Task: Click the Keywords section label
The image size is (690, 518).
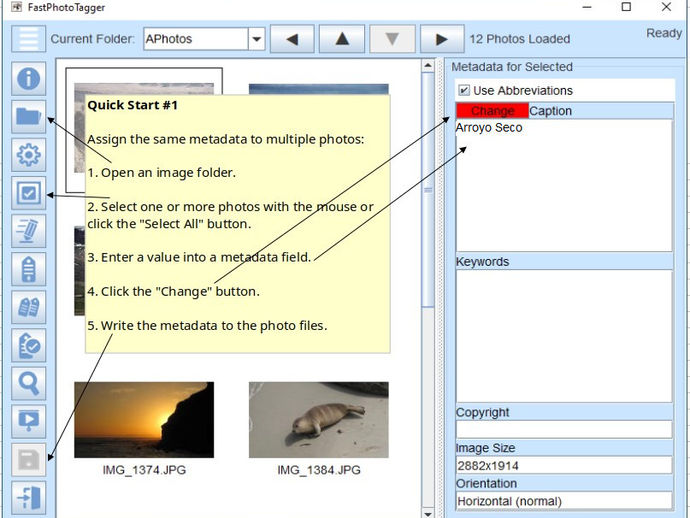Action: pos(482,261)
